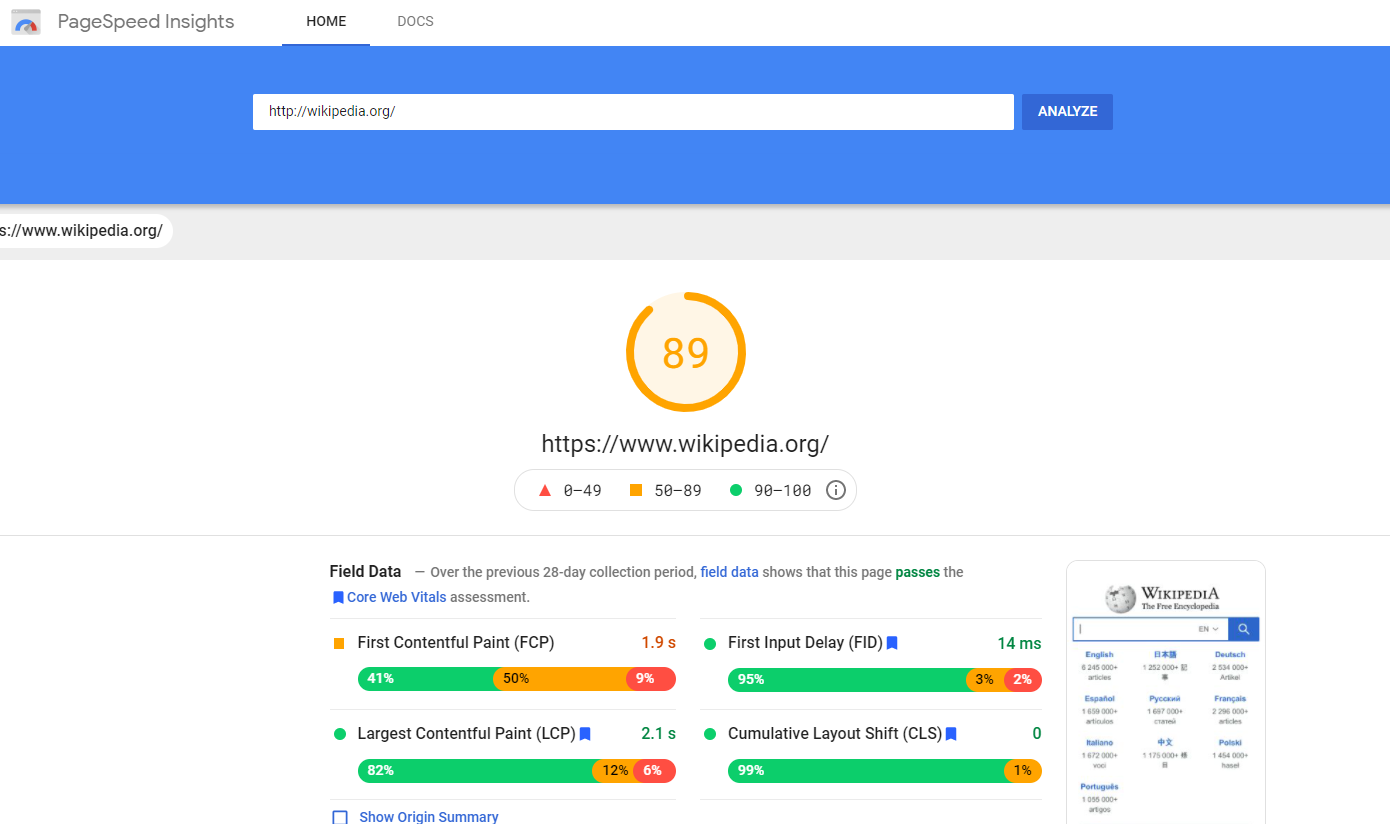
Task: Click the 3% orange segment of the FID bar
Action: pyautogui.click(x=985, y=680)
